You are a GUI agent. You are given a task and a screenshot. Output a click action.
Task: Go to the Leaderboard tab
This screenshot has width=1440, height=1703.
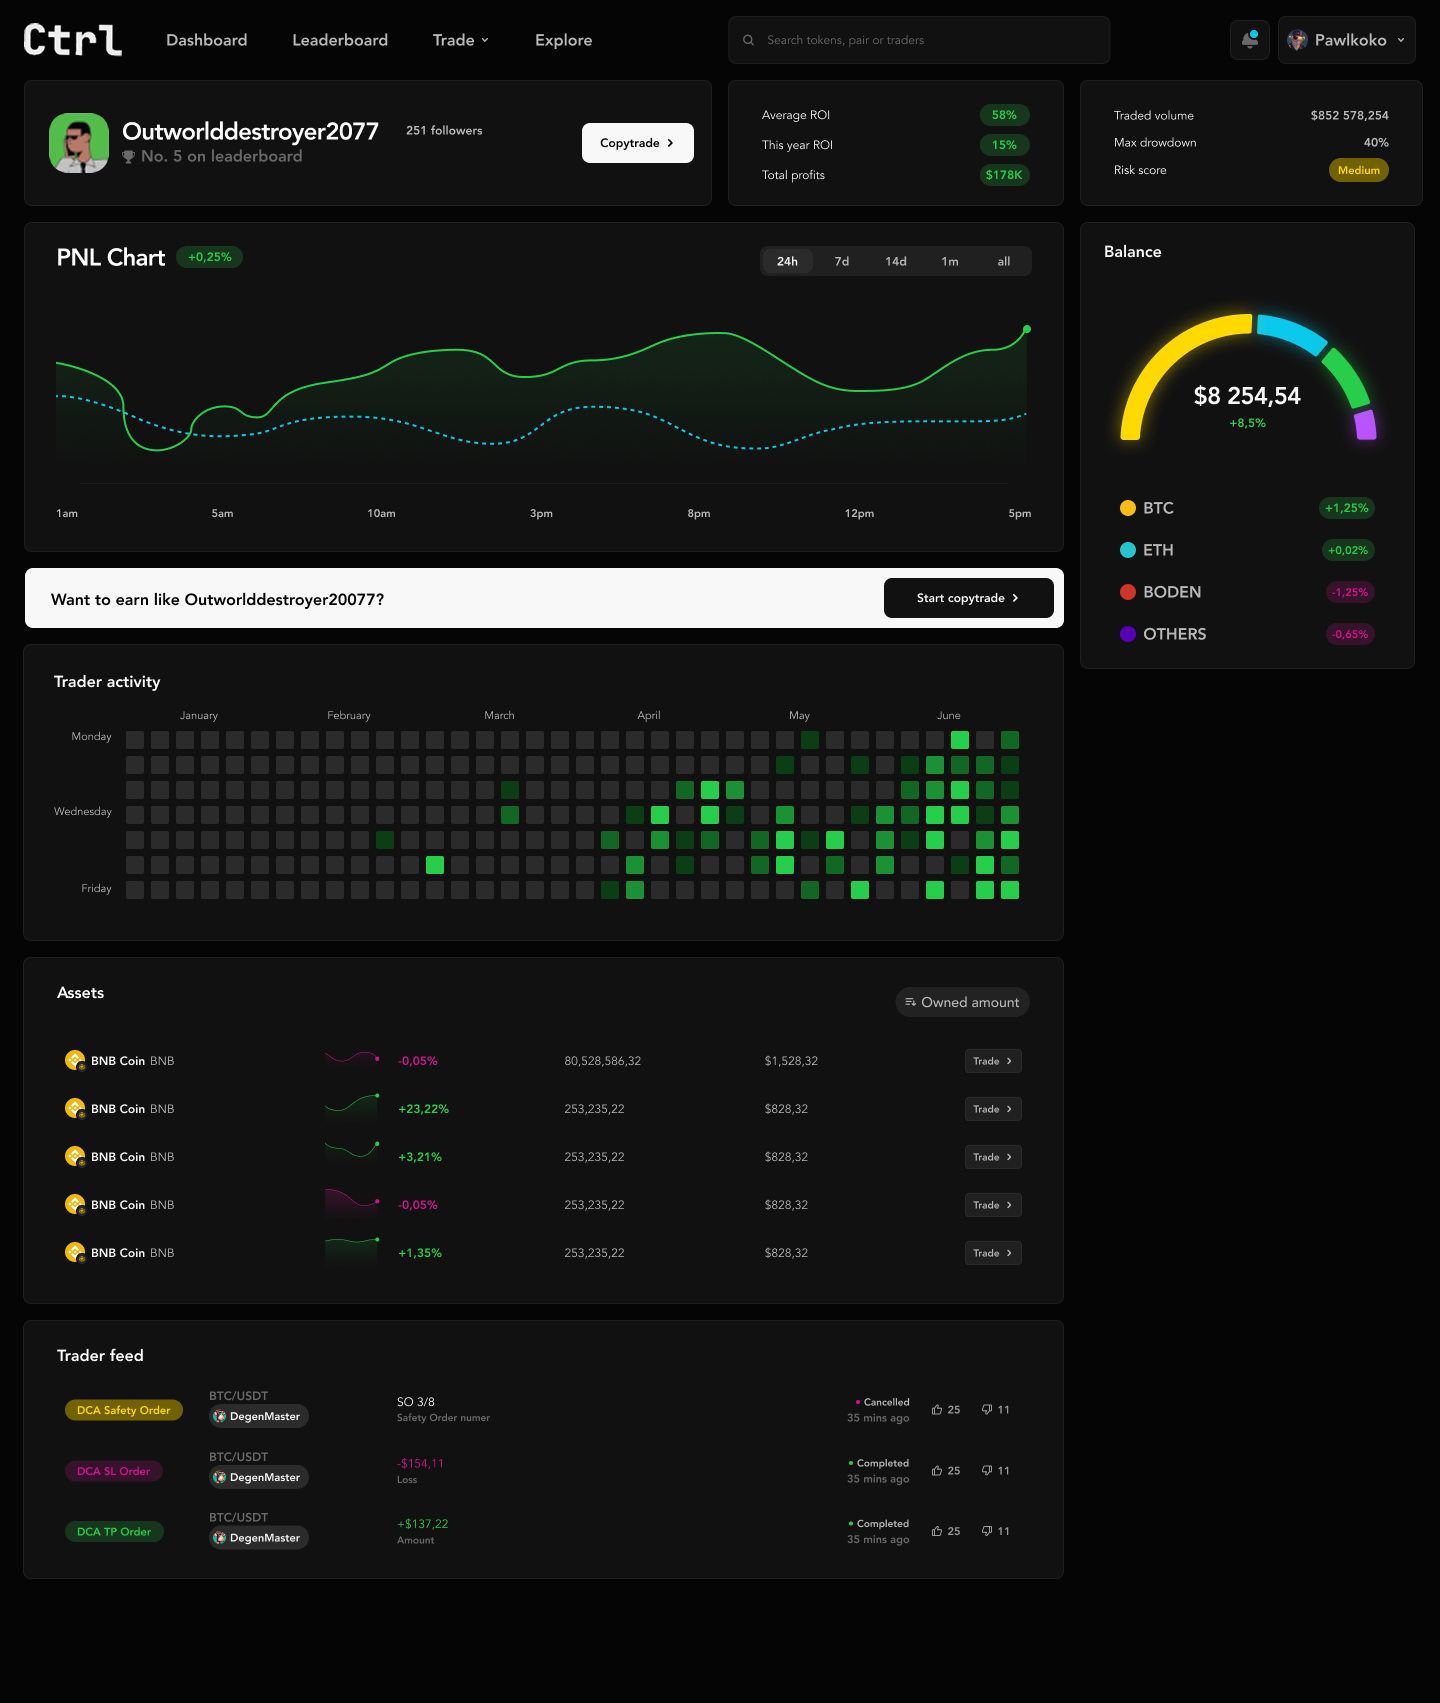[340, 40]
